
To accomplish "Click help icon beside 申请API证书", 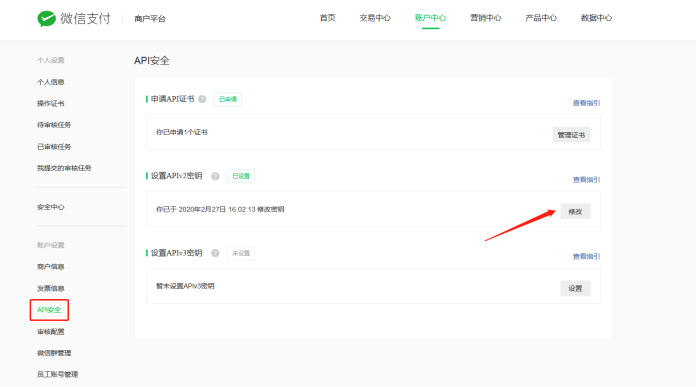I will tap(202, 99).
